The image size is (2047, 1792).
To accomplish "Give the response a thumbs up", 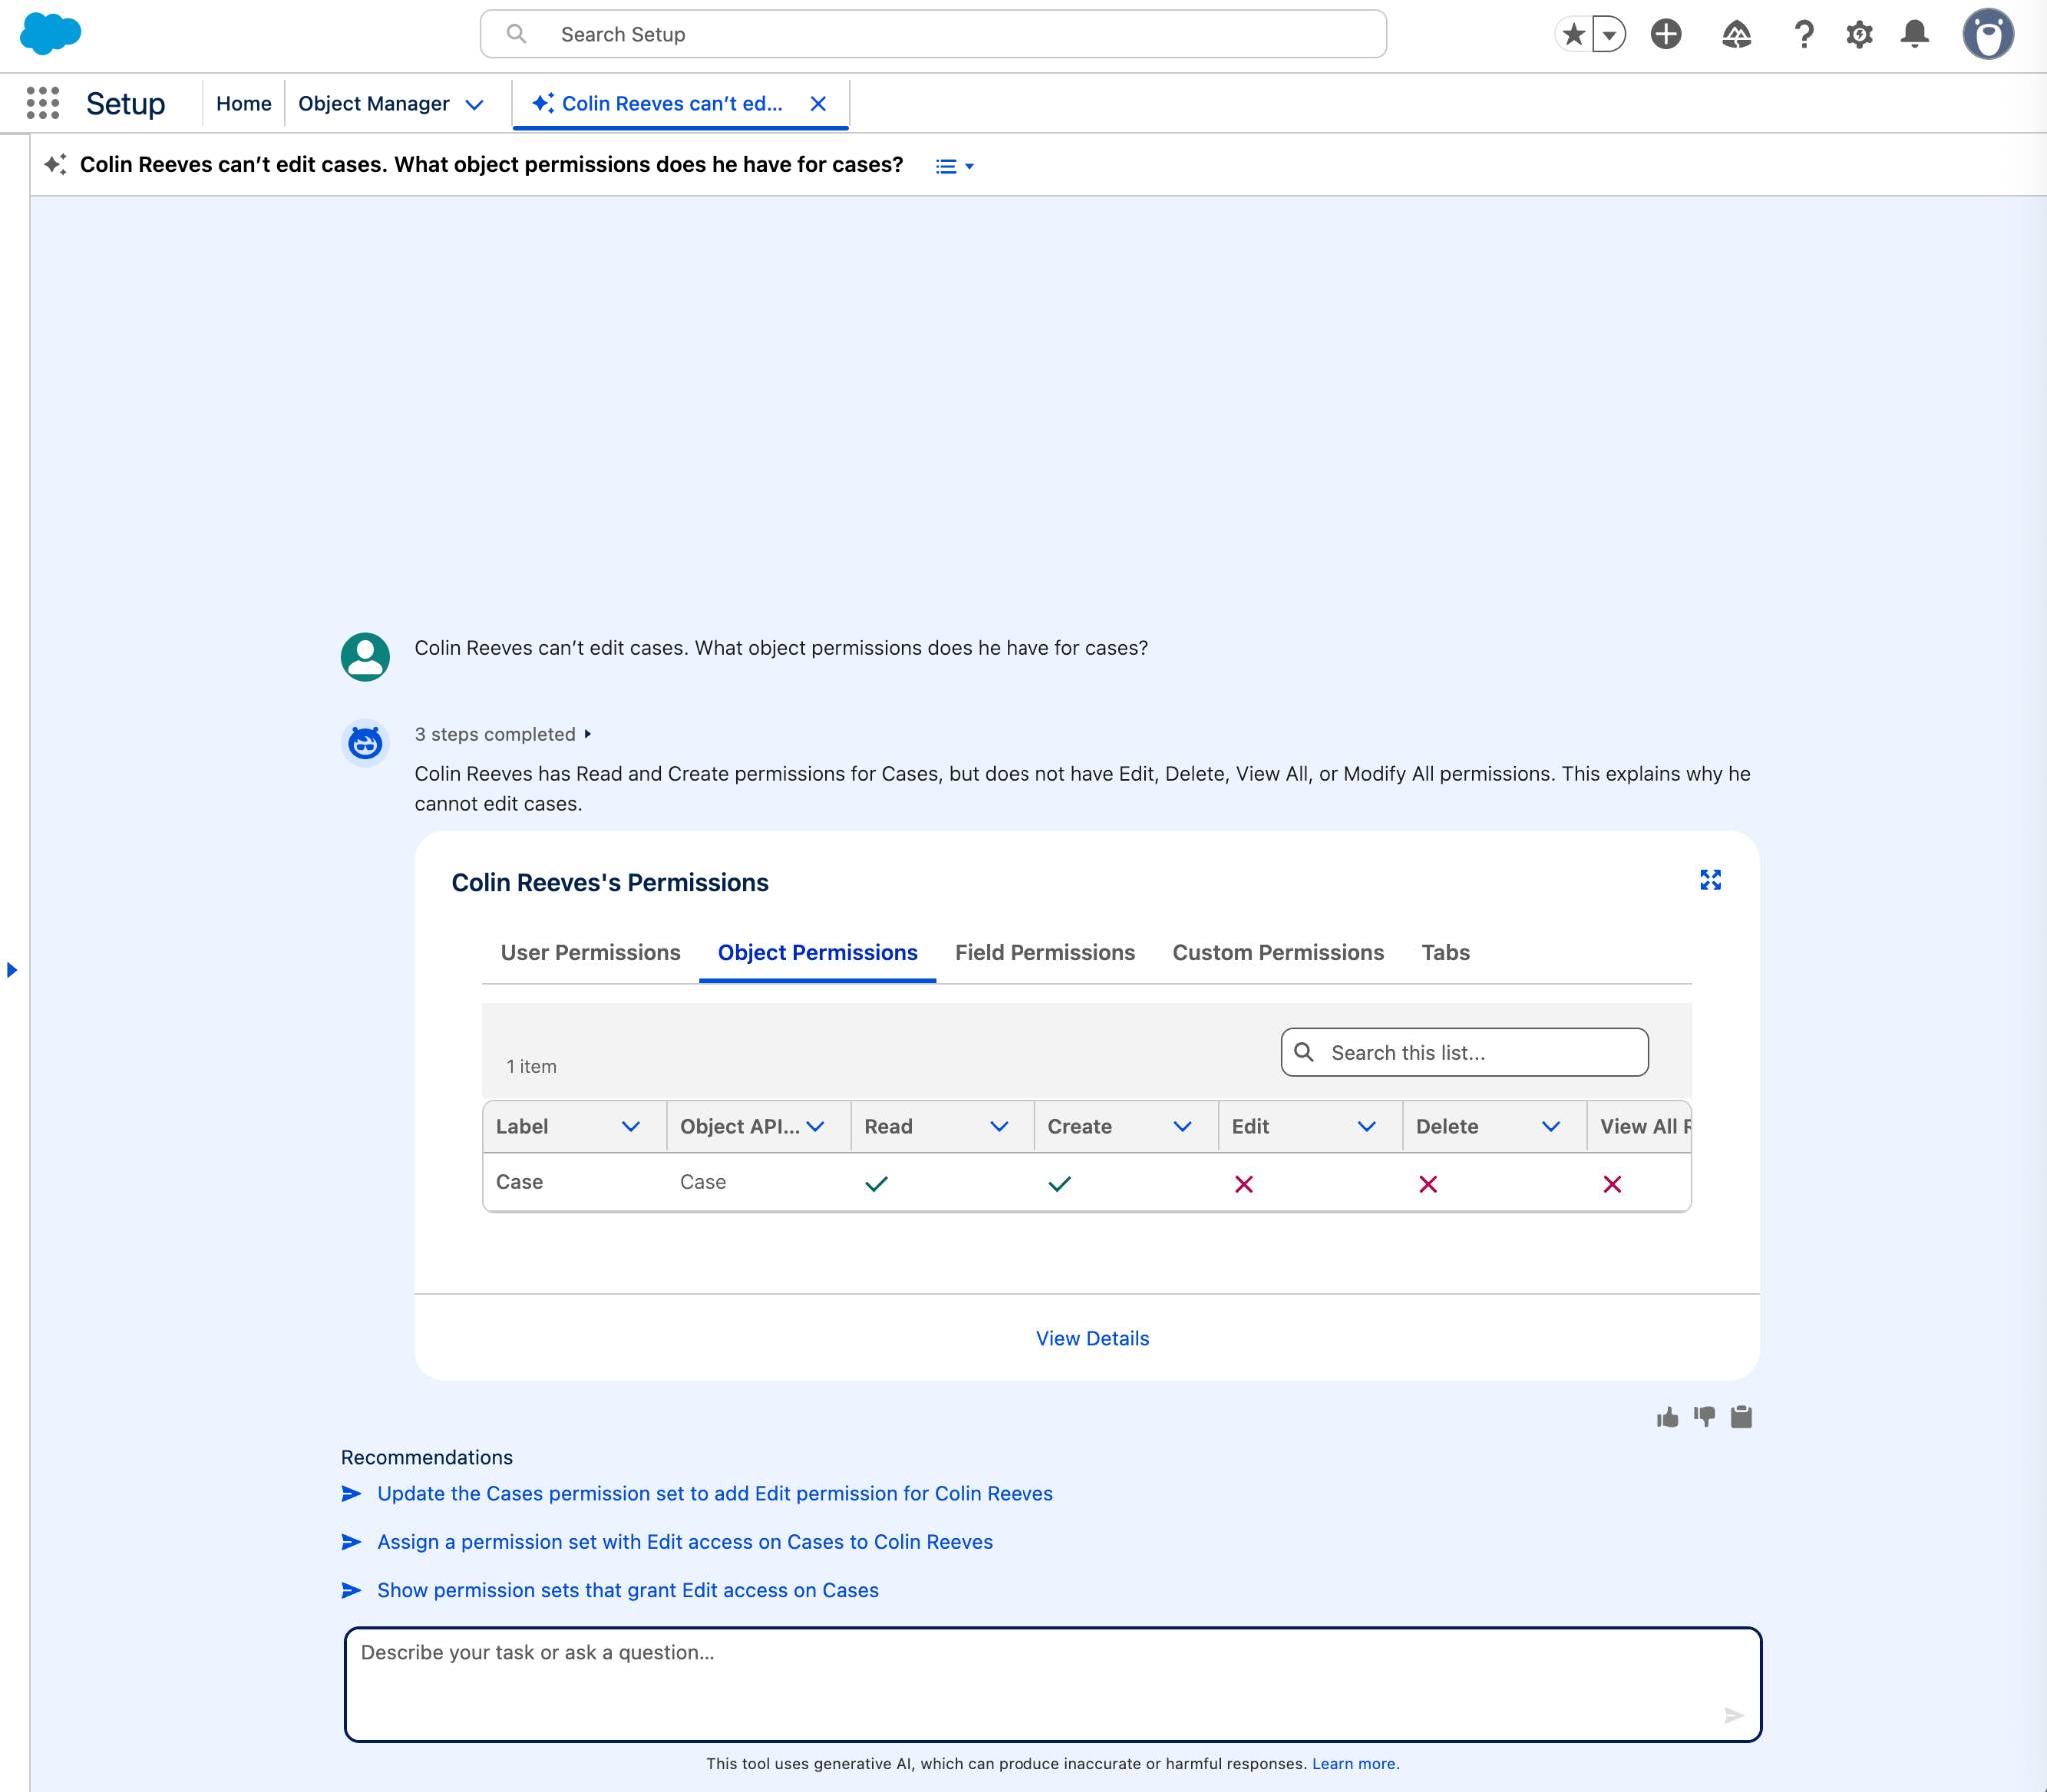I will (1667, 1417).
